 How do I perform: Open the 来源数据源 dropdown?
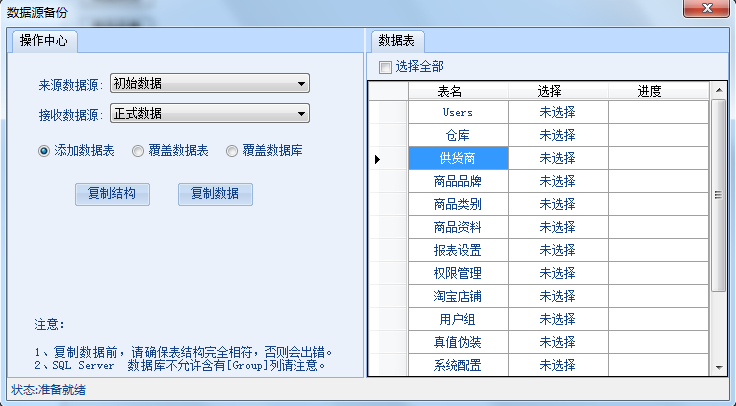210,84
